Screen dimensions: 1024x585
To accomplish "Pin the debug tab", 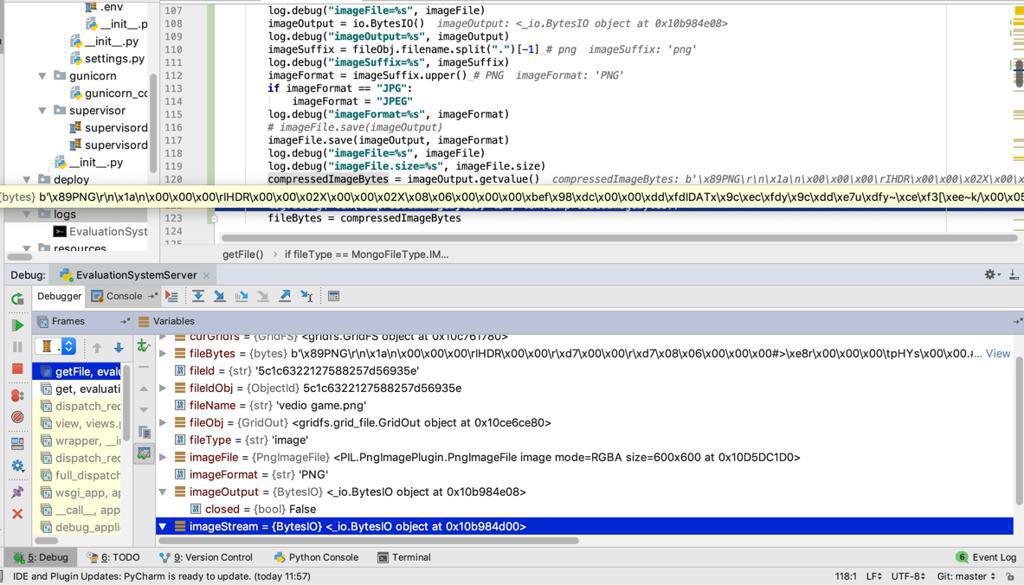I will [18, 492].
